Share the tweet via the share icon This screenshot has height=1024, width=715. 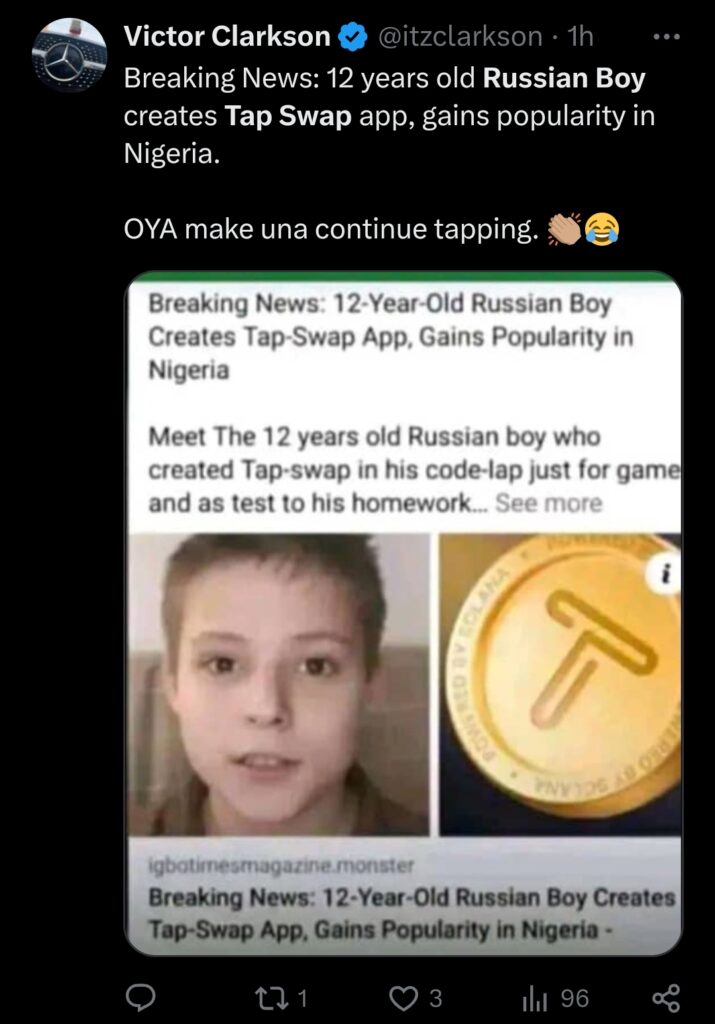tap(667, 998)
